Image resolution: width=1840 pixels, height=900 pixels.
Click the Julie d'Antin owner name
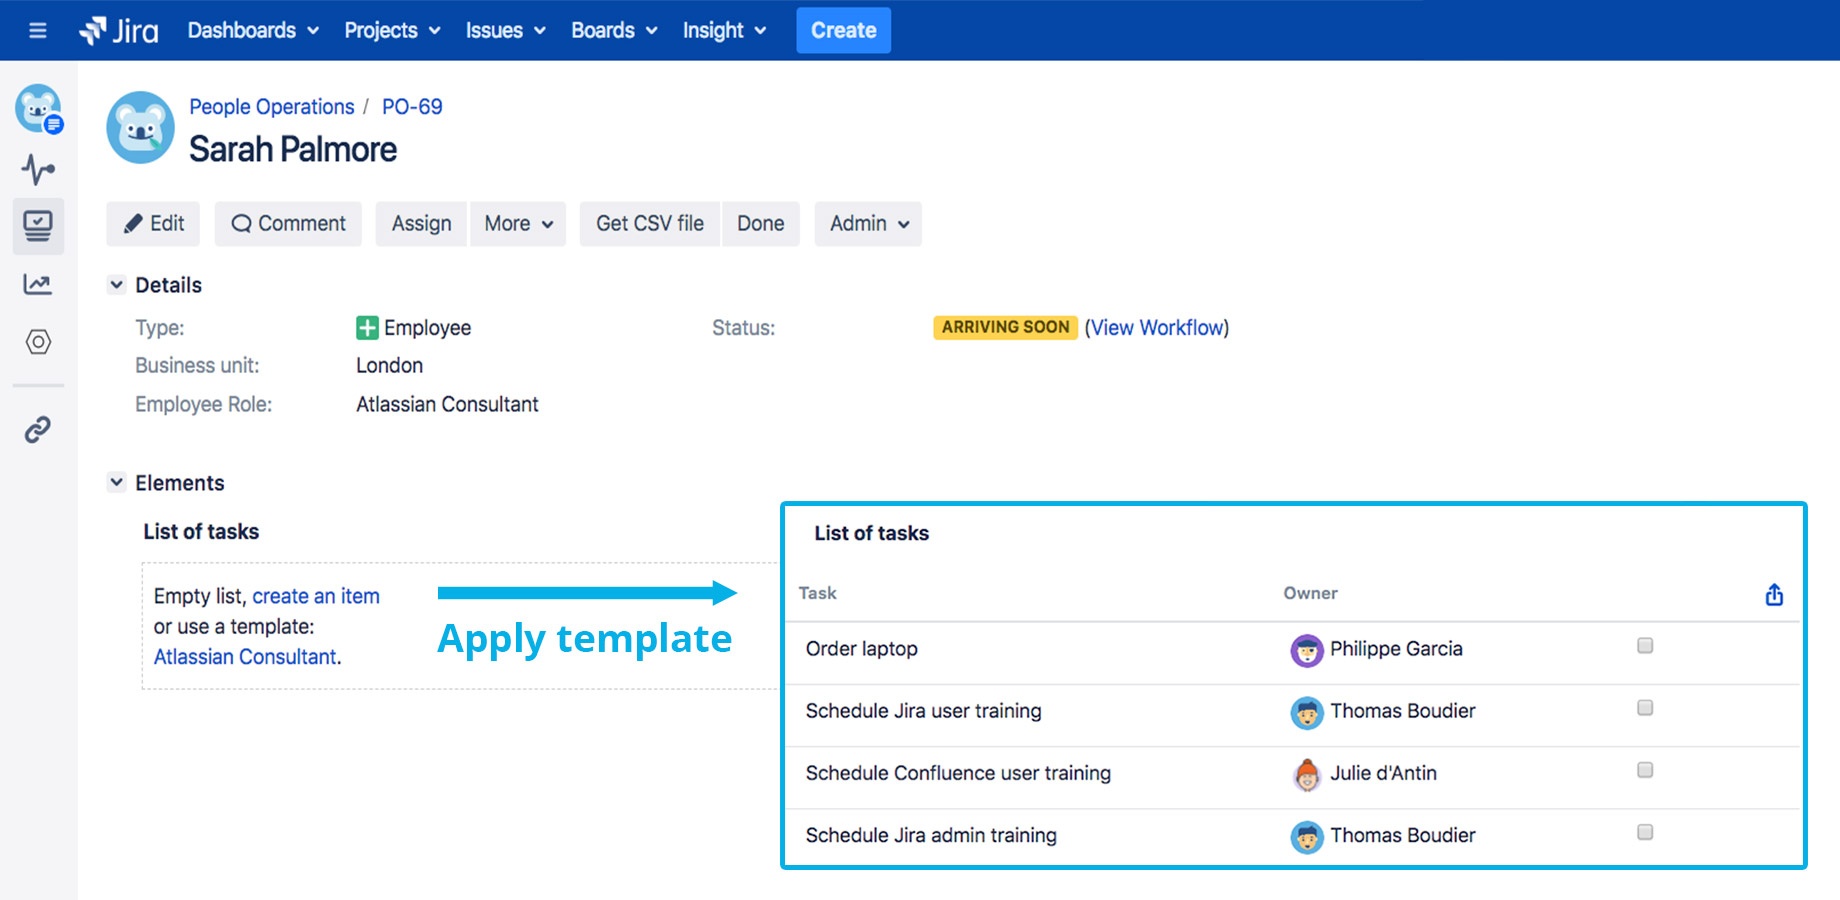click(1383, 773)
